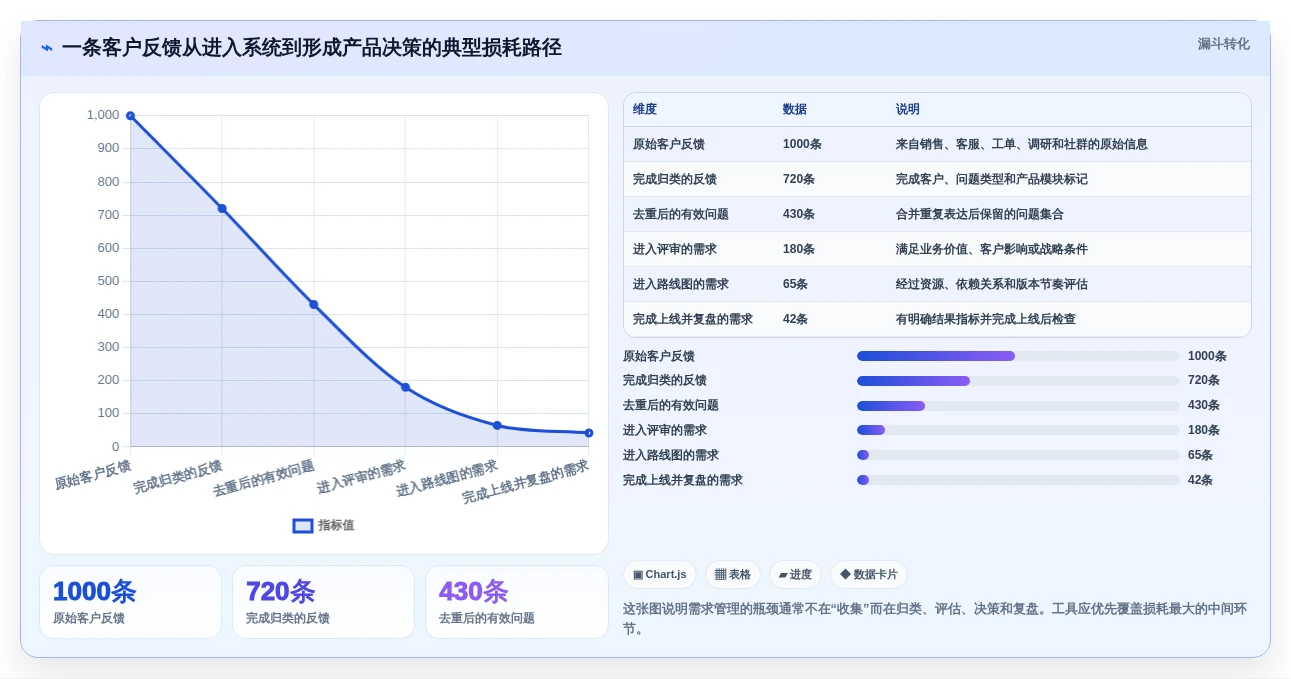1291x679 pixels.
Task: Open the 430条 去重后的有效问题 data card
Action: pos(517,602)
